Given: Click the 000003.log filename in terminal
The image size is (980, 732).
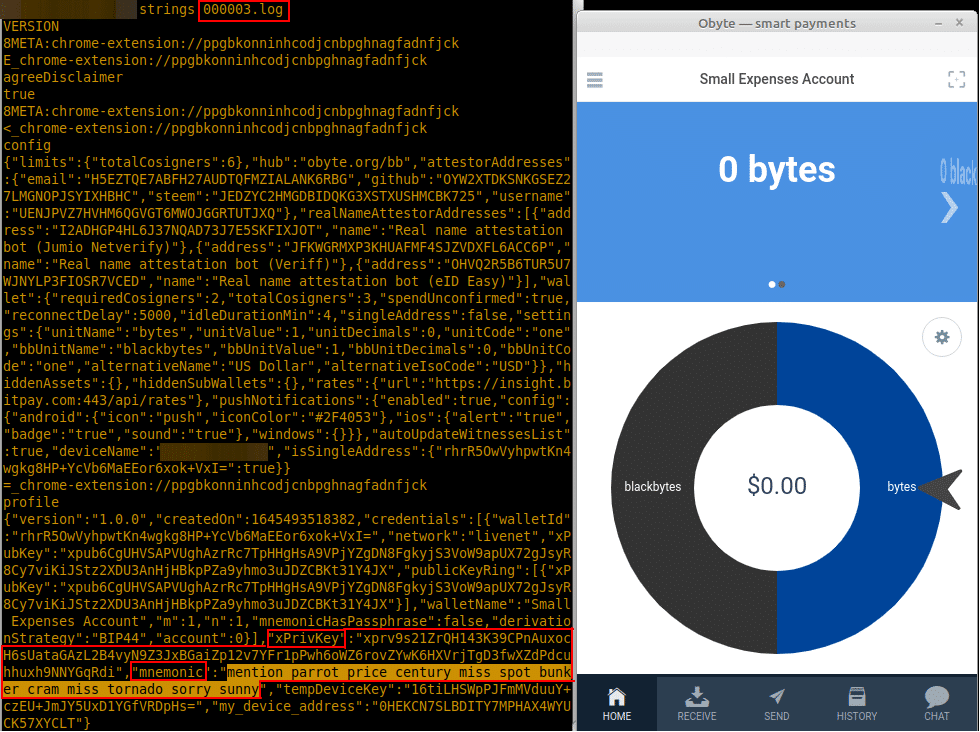Looking at the screenshot, I should point(244,10).
